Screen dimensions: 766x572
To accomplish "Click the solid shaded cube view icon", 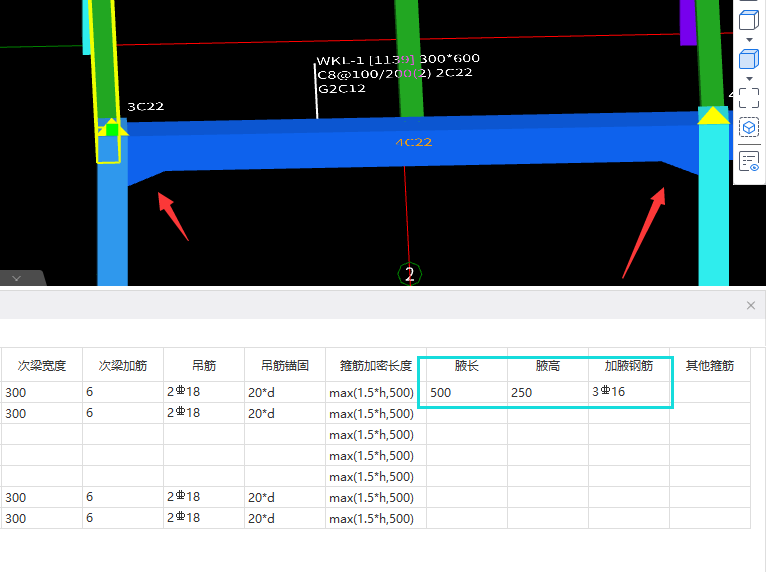I will tap(748, 59).
